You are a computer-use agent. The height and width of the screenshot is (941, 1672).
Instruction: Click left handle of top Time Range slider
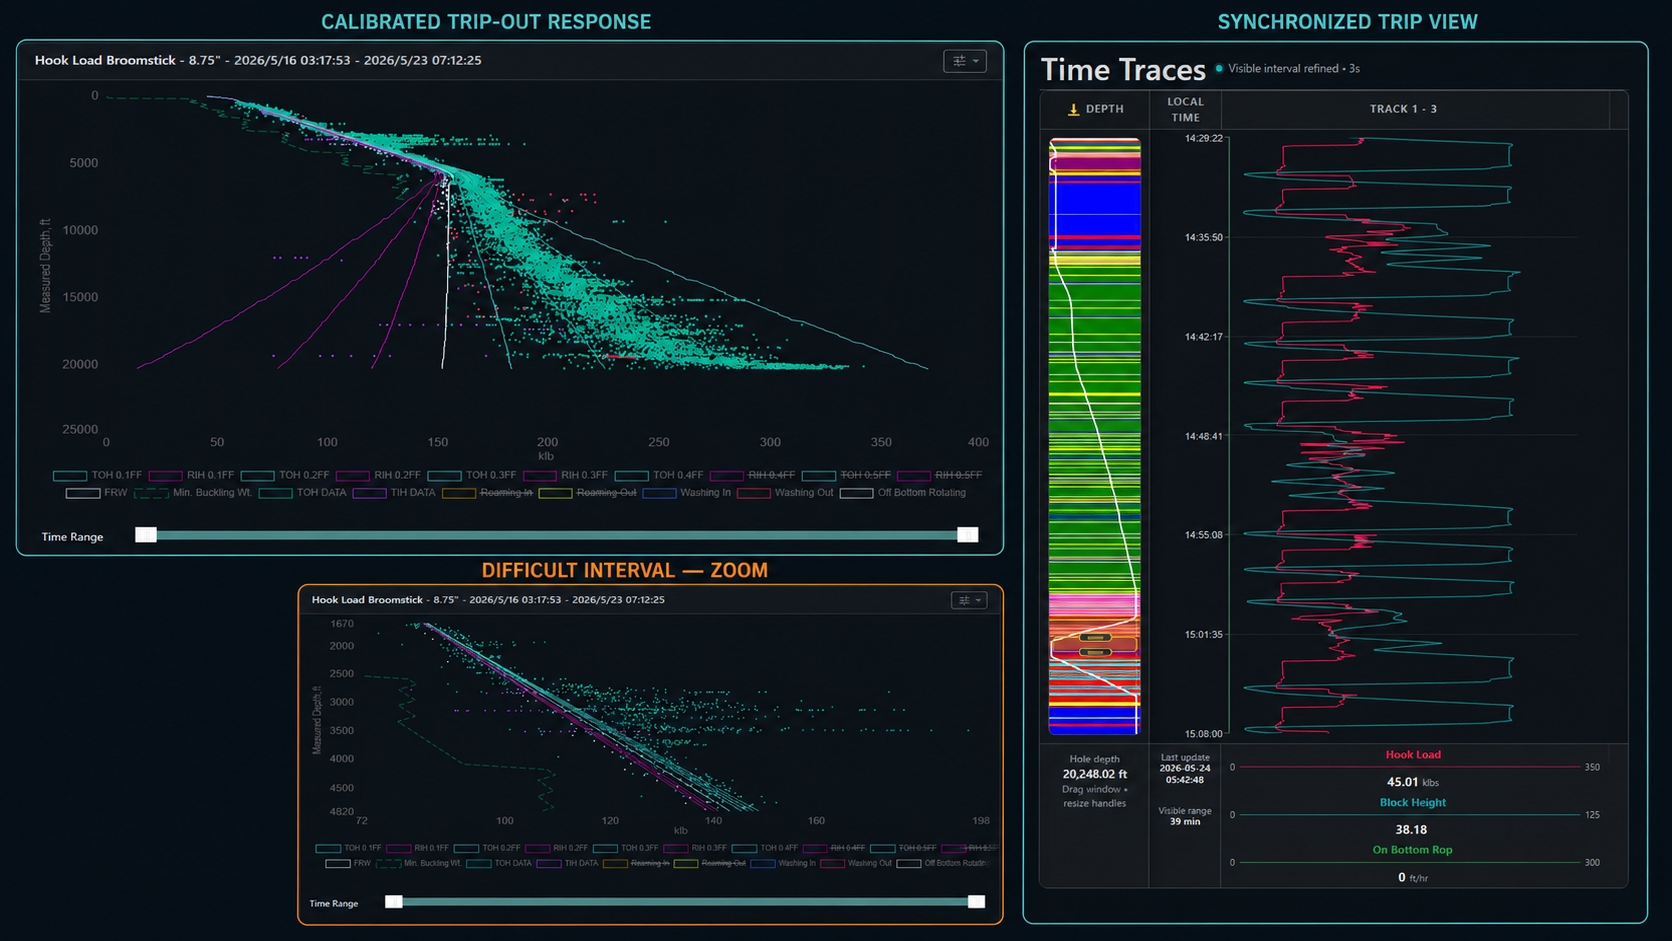[146, 535]
